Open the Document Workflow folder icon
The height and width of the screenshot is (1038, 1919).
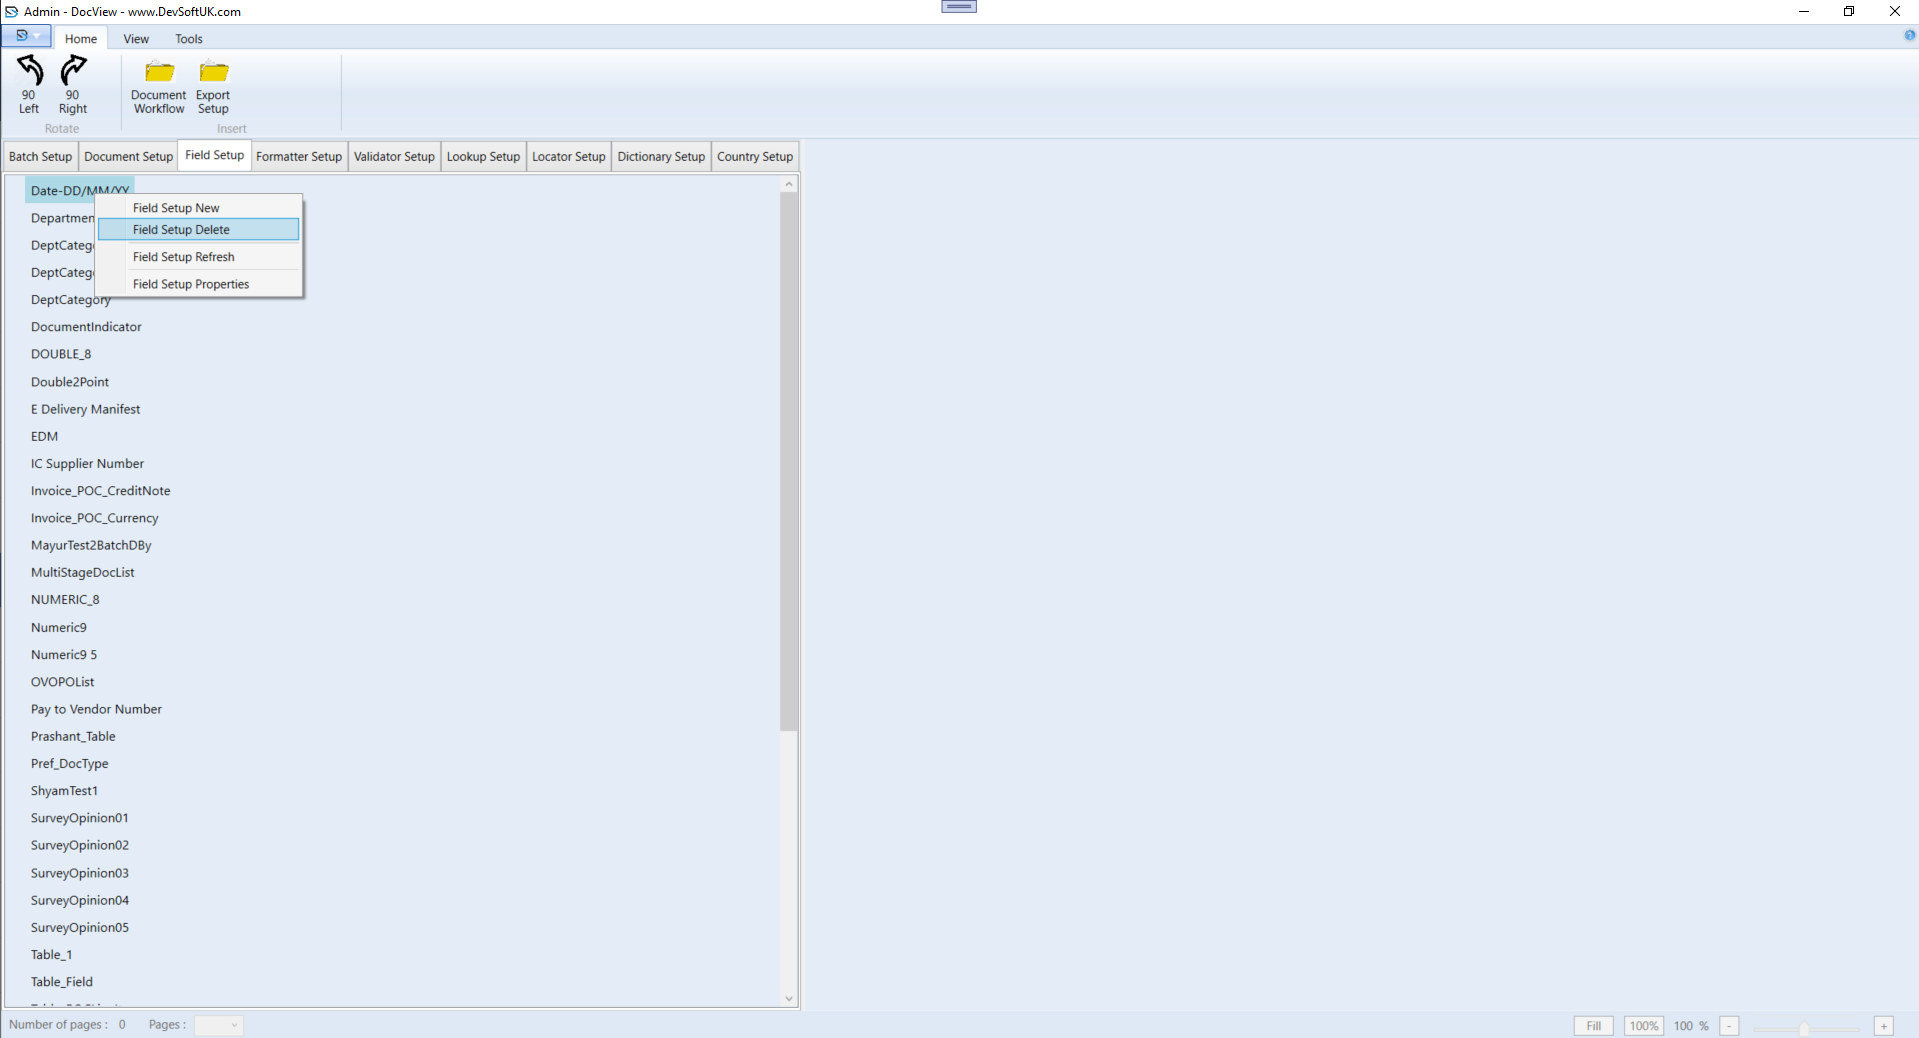(x=159, y=87)
